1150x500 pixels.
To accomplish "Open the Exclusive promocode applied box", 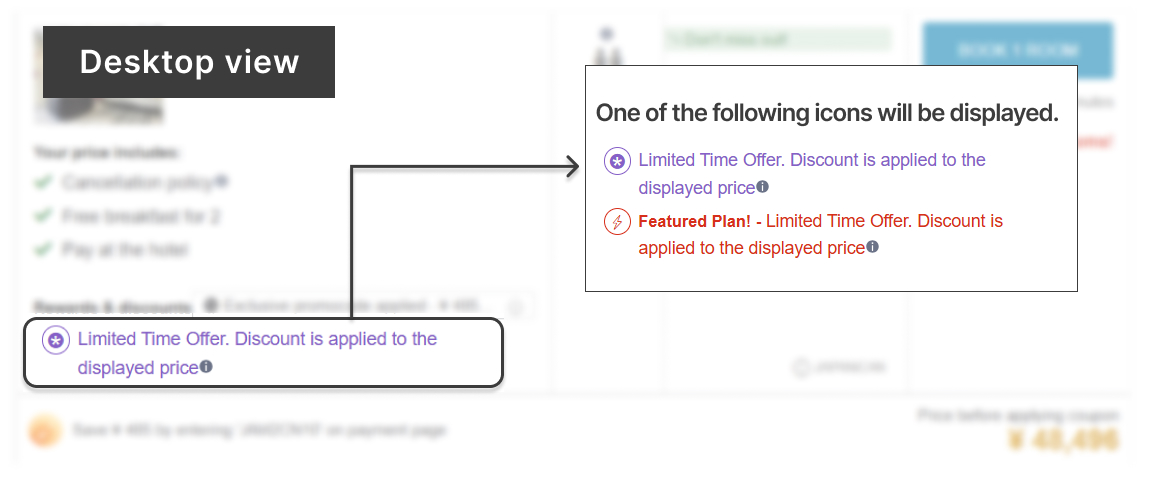I will click(x=363, y=306).
